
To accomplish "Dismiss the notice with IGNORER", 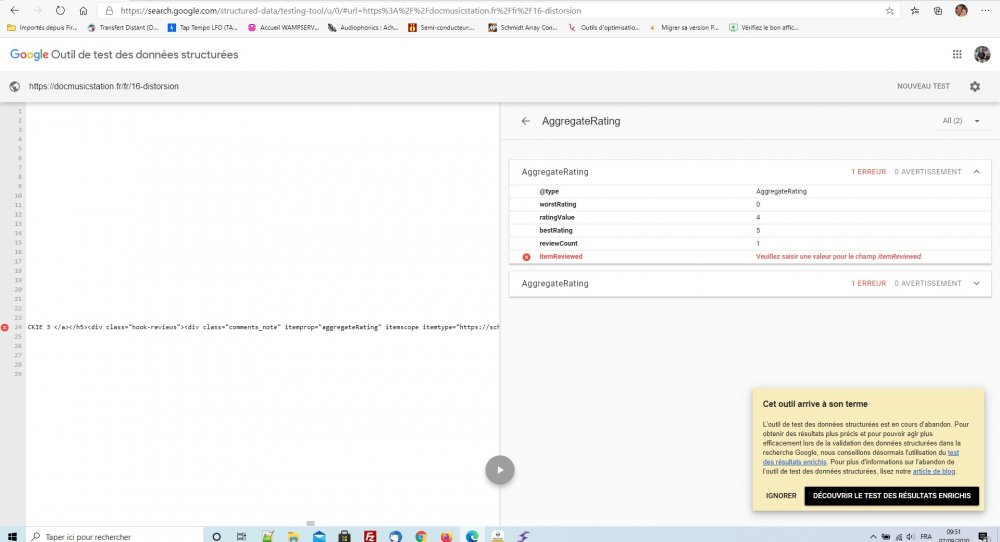I will click(781, 495).
